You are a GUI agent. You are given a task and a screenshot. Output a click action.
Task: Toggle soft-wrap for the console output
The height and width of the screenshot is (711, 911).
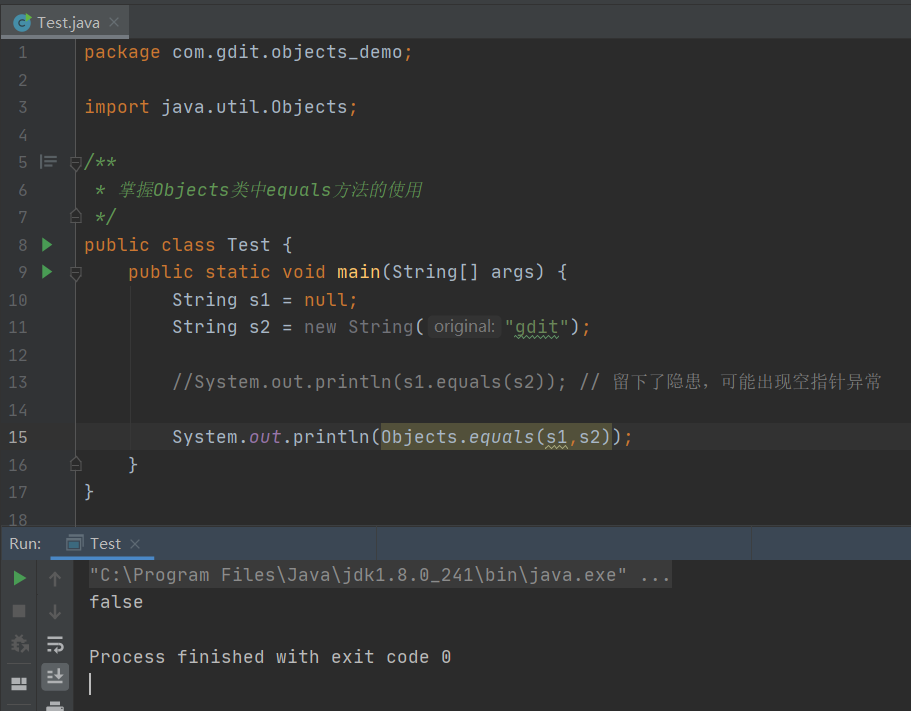[54, 644]
